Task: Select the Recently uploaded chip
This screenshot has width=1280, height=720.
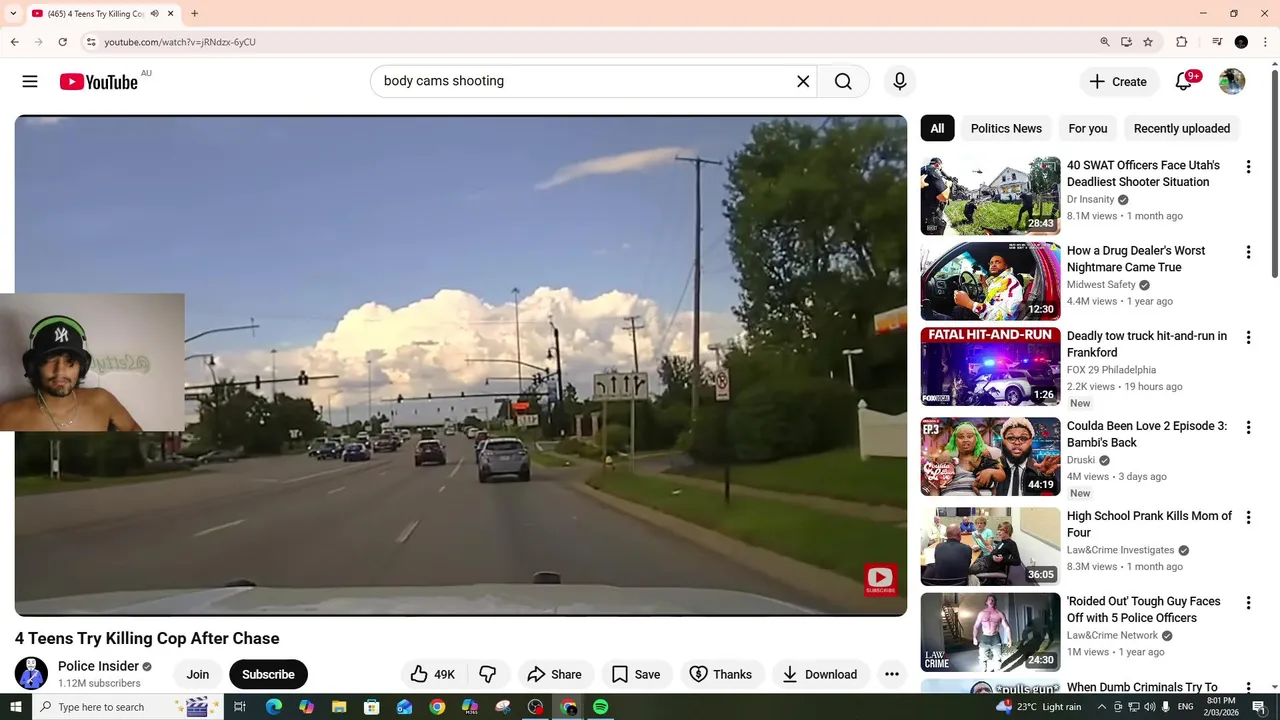Action: pos(1182,128)
